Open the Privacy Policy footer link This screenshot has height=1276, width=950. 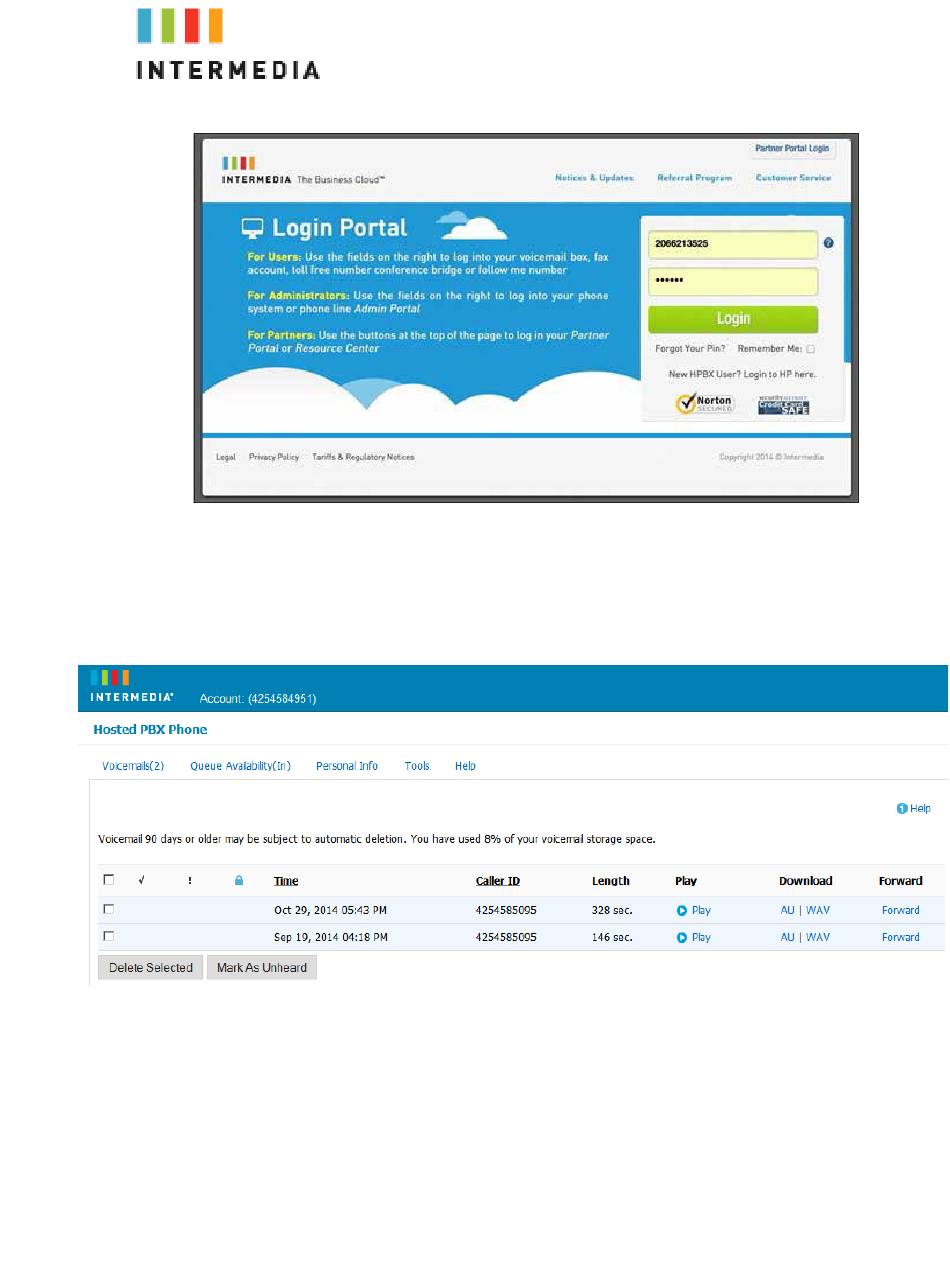tap(274, 457)
